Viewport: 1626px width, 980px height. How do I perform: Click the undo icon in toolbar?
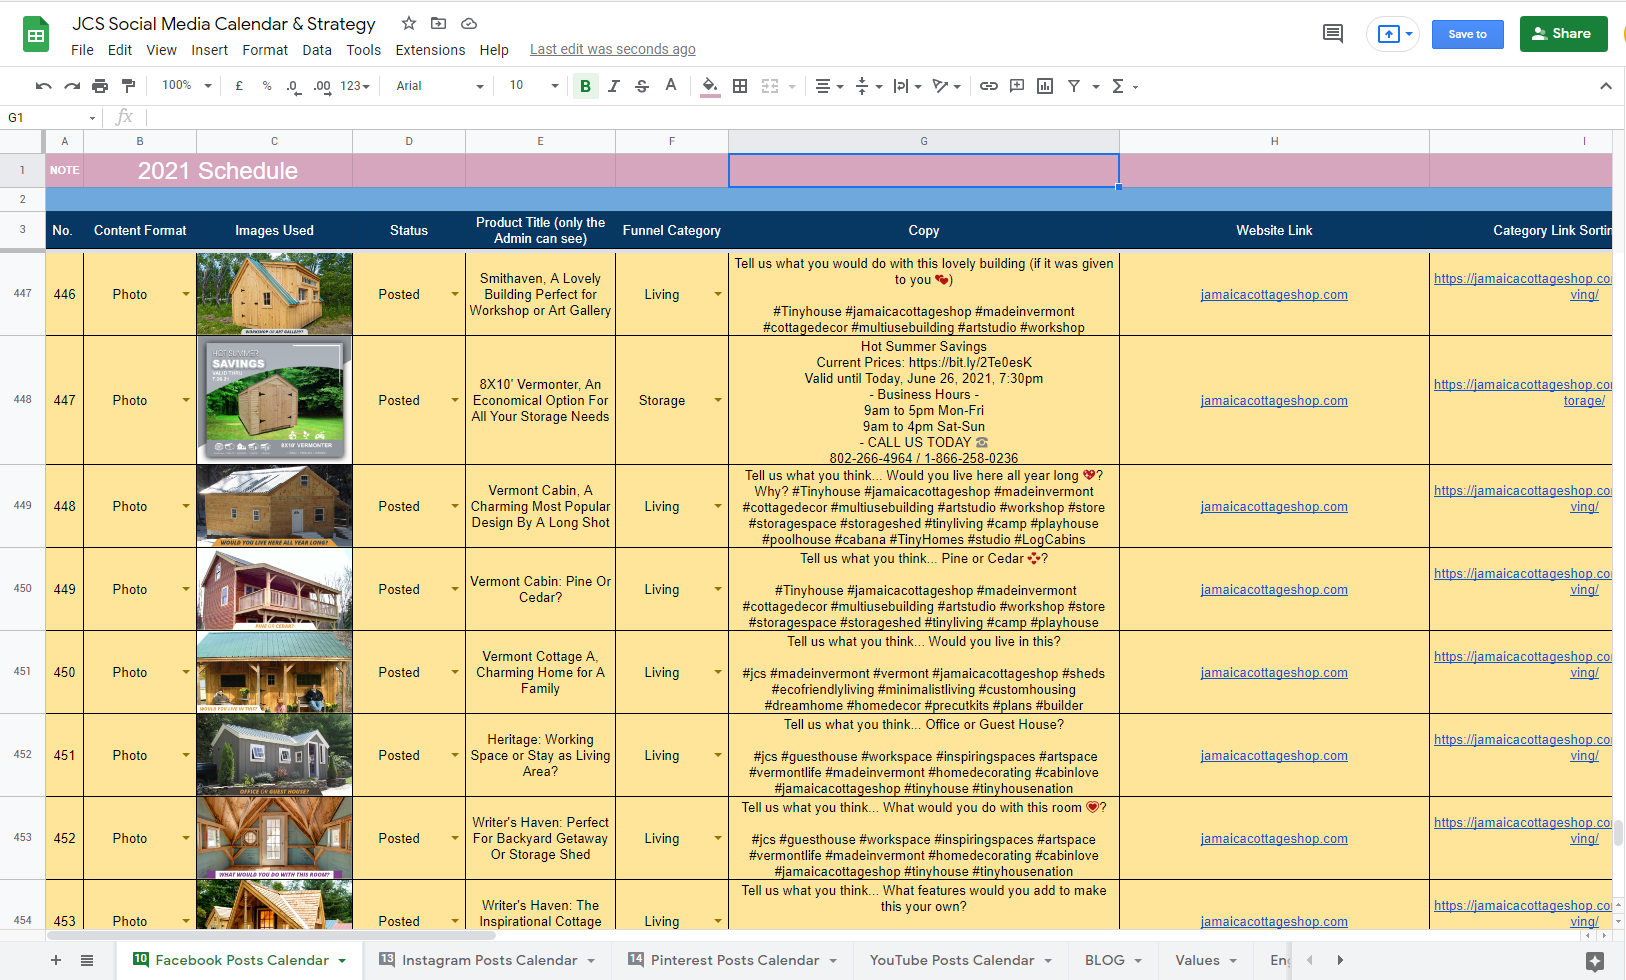[43, 86]
